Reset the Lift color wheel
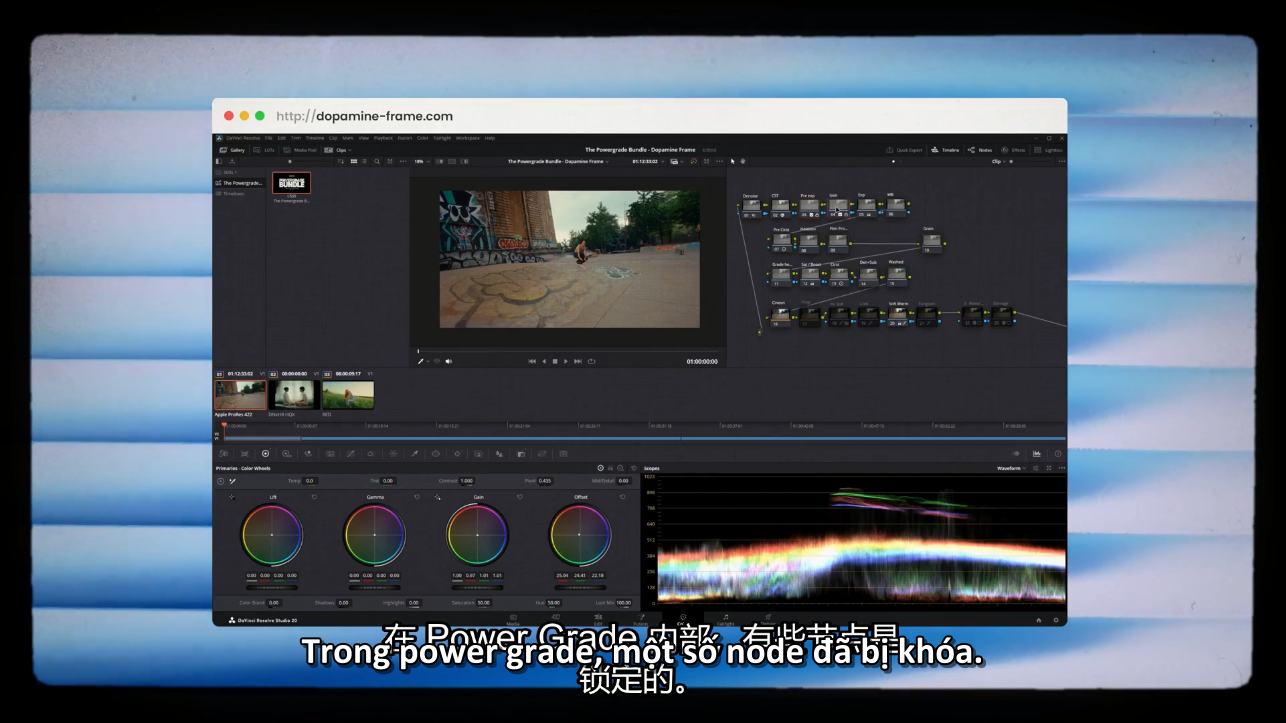Image resolution: width=1286 pixels, height=723 pixels. pos(314,497)
